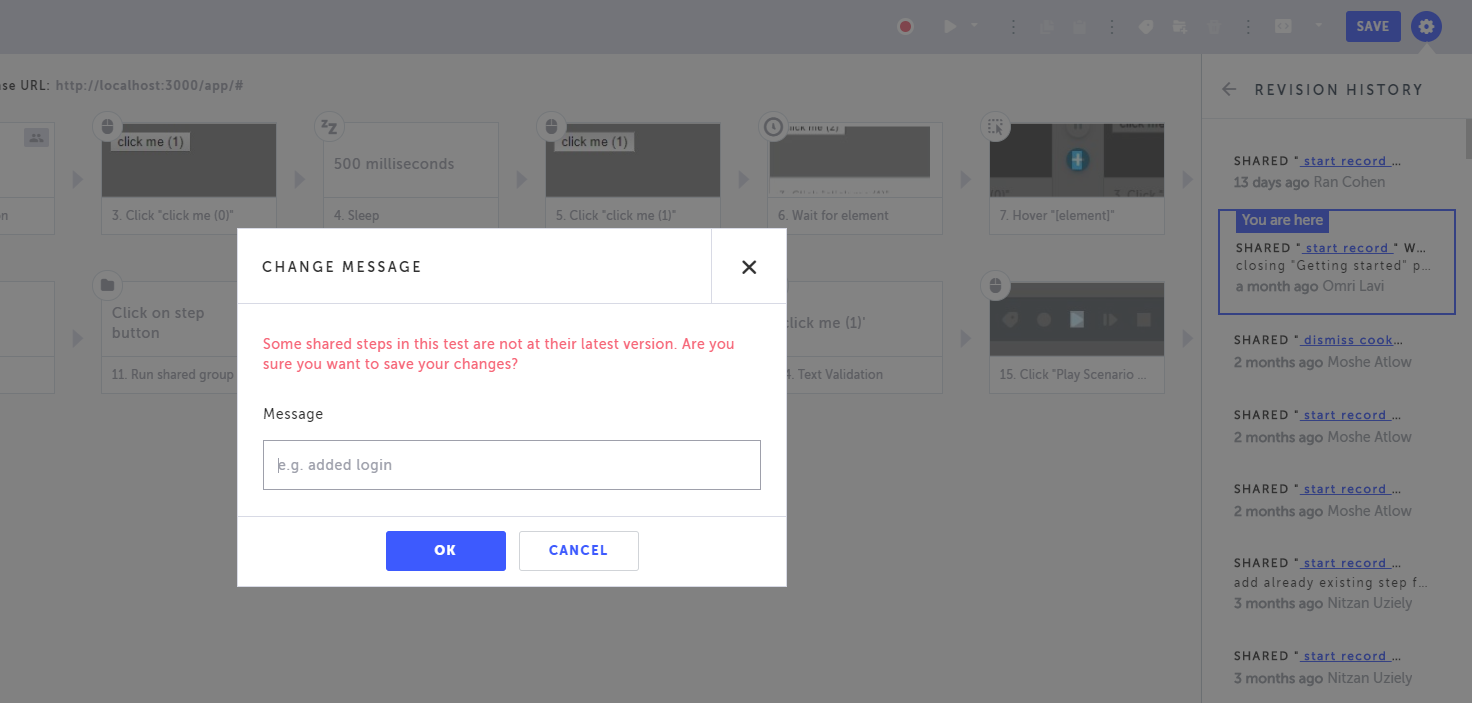
Task: Open 'start record' link above 'add already existing step'
Action: 1345,563
